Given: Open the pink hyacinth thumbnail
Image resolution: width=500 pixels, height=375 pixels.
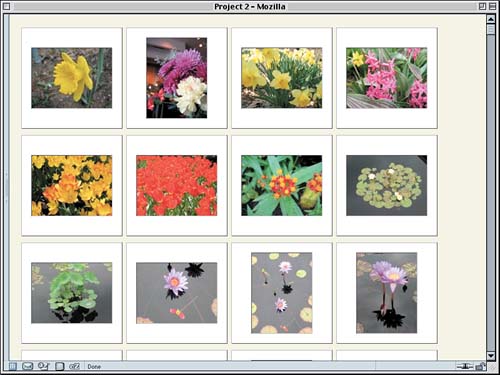Looking at the screenshot, I should 387,78.
